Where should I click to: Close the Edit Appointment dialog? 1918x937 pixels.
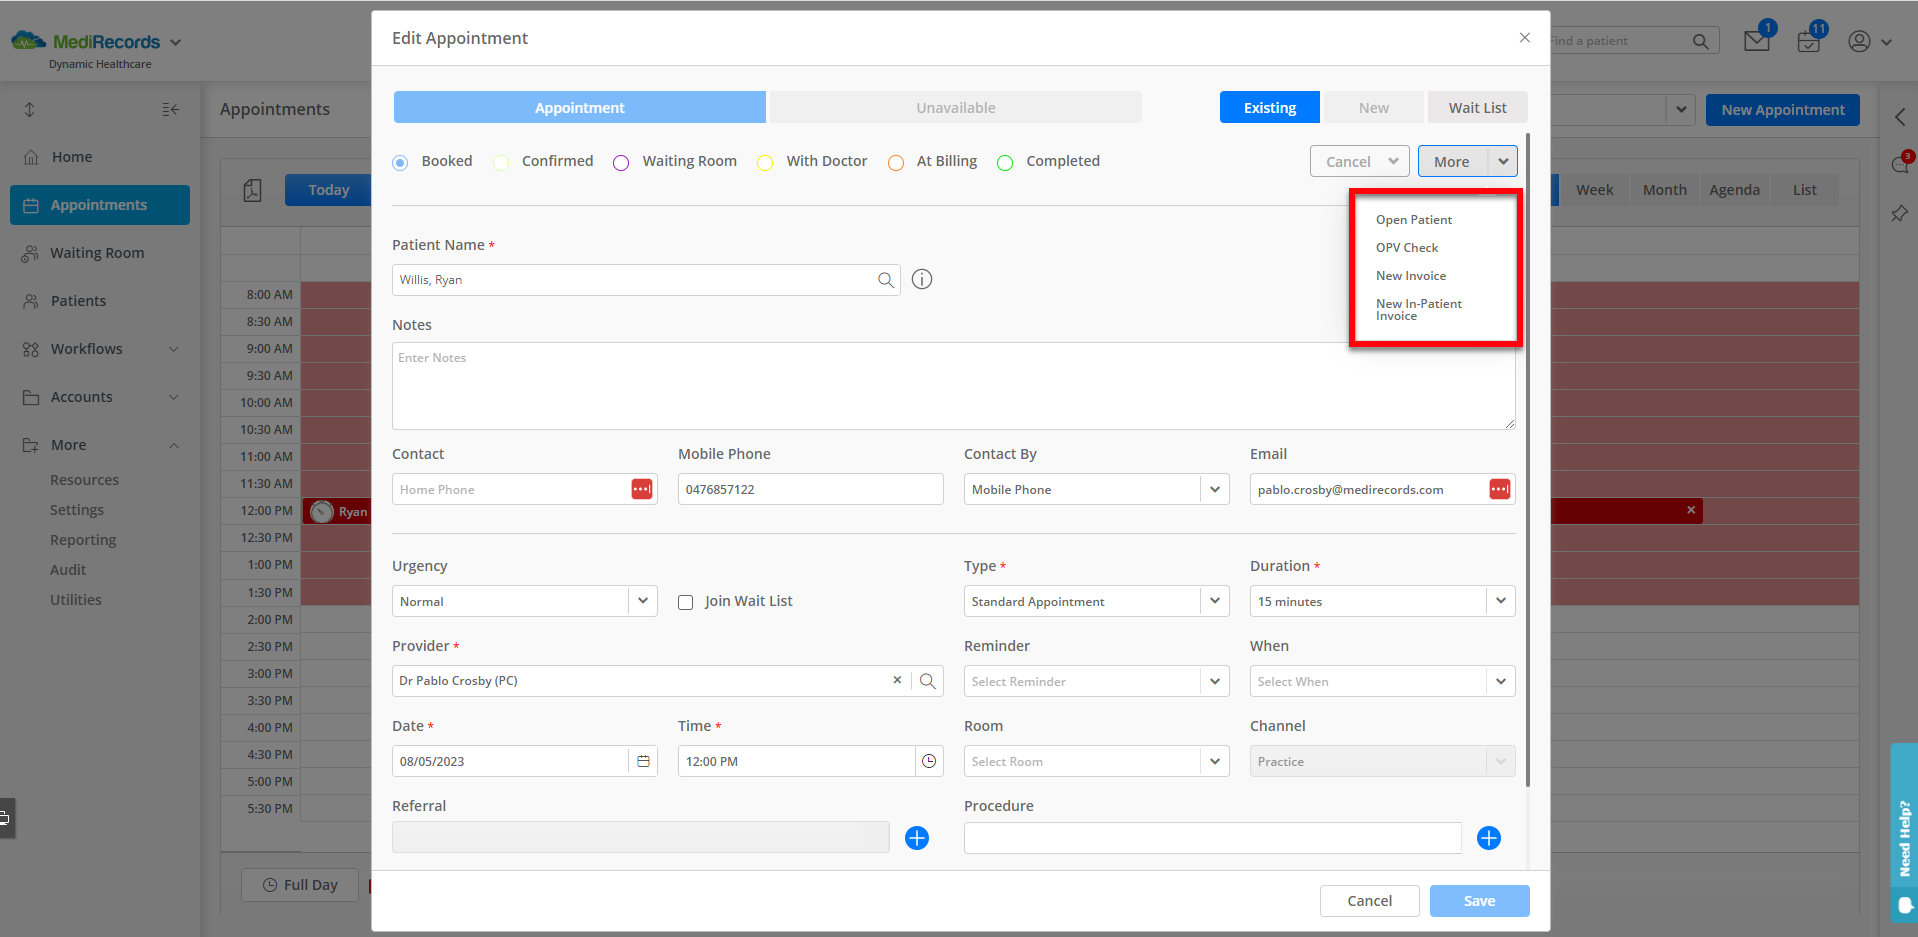(1525, 38)
